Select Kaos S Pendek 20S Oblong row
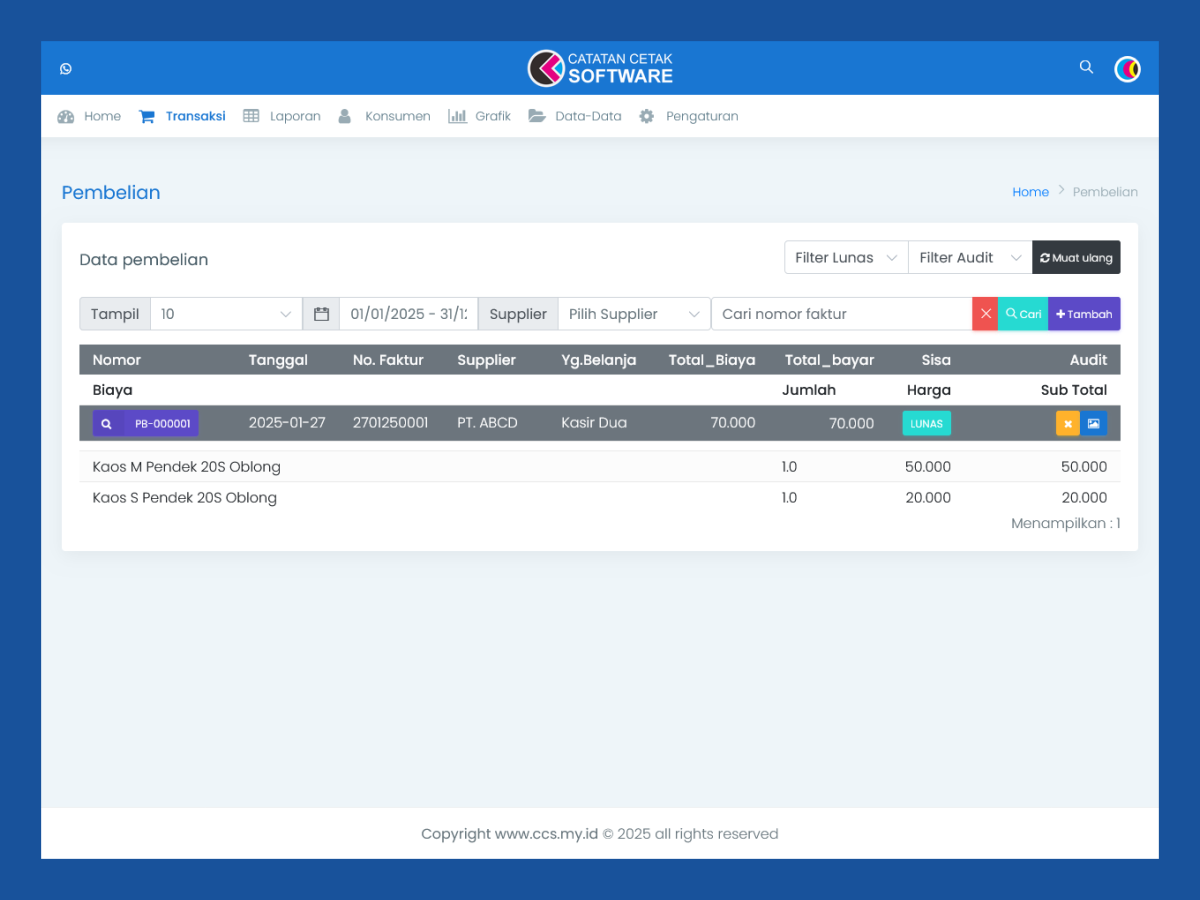 pos(600,498)
